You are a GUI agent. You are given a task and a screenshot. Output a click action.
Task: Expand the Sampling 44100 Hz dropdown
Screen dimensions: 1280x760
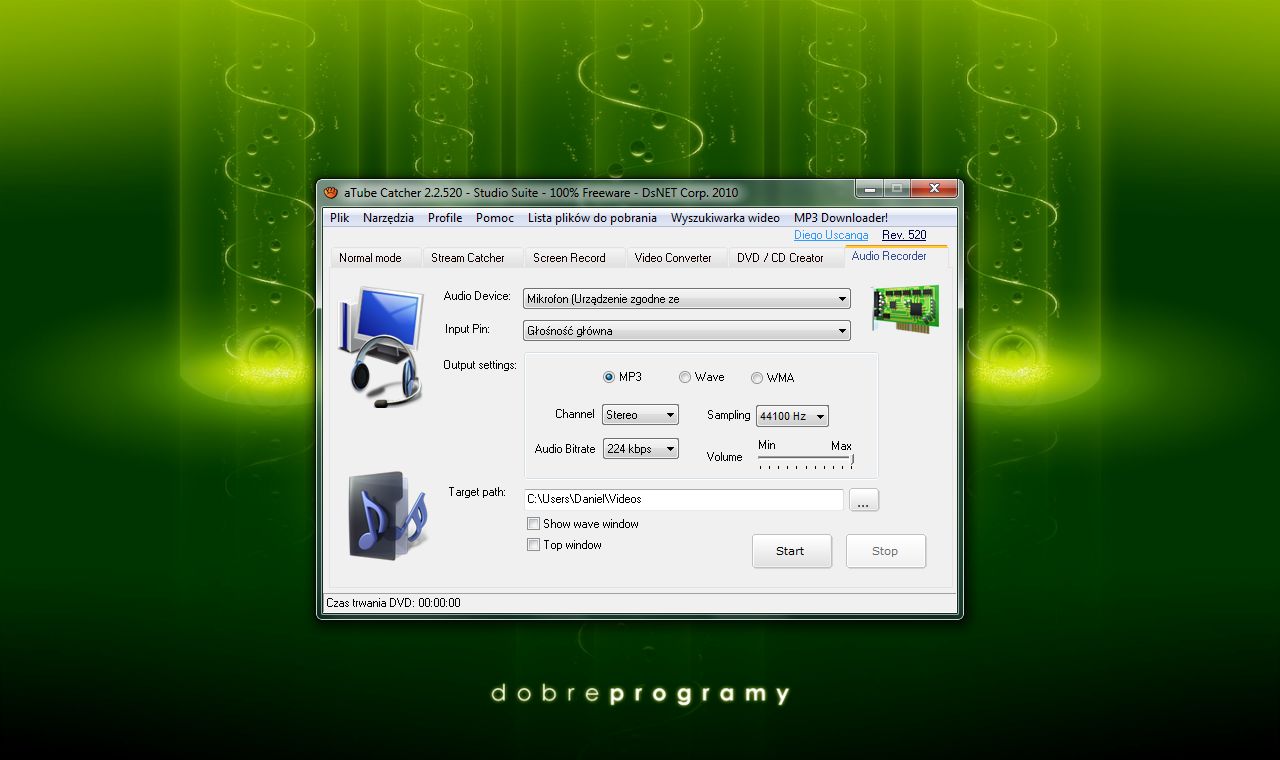point(792,416)
